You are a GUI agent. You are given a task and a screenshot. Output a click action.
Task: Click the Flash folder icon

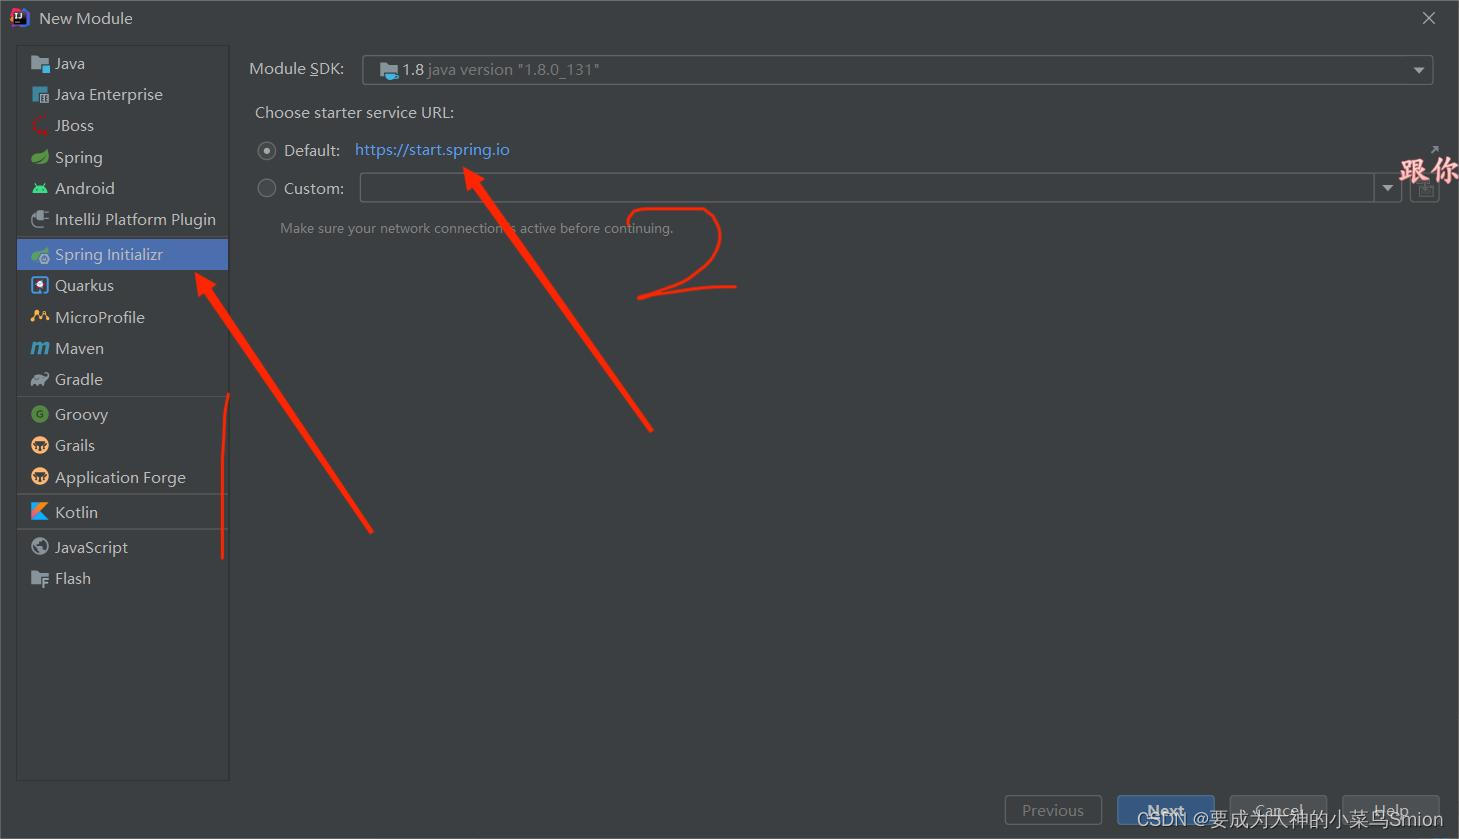click(x=40, y=579)
